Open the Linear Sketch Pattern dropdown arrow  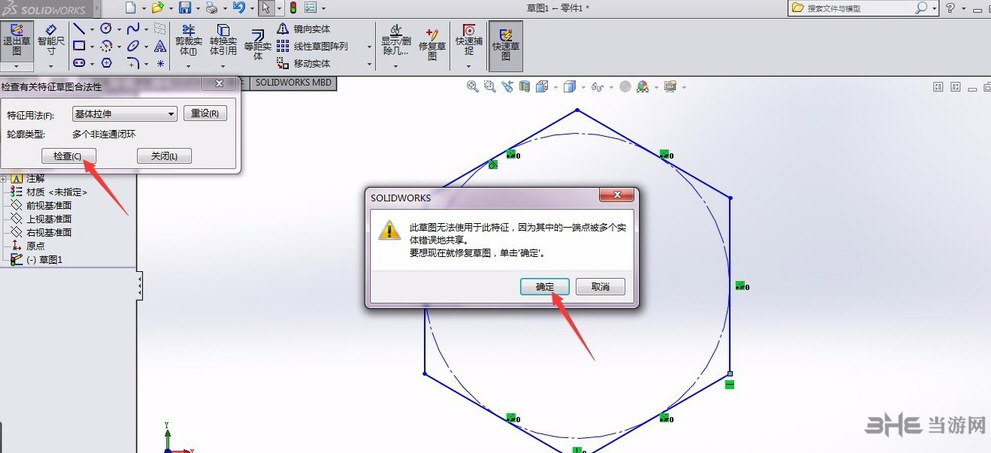tap(370, 46)
